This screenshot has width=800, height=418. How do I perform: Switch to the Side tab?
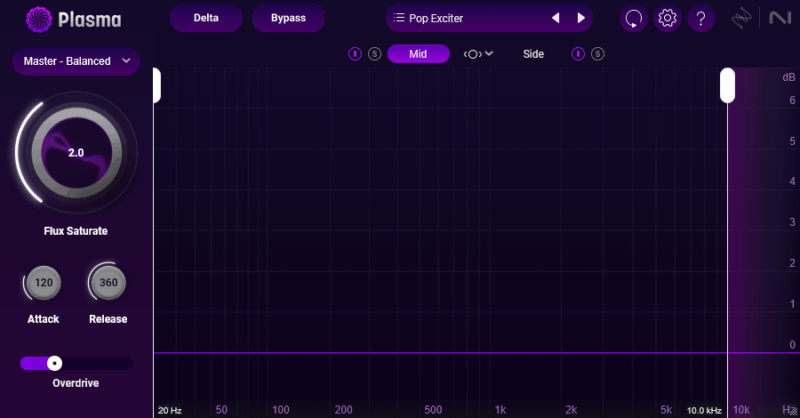[x=533, y=54]
